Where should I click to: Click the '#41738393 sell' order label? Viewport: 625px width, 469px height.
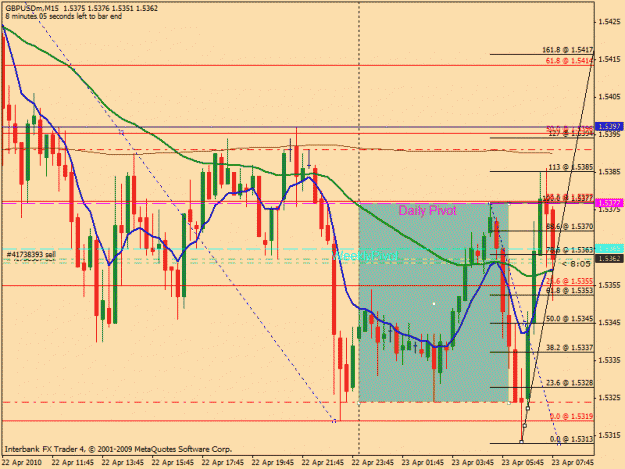pyautogui.click(x=31, y=254)
